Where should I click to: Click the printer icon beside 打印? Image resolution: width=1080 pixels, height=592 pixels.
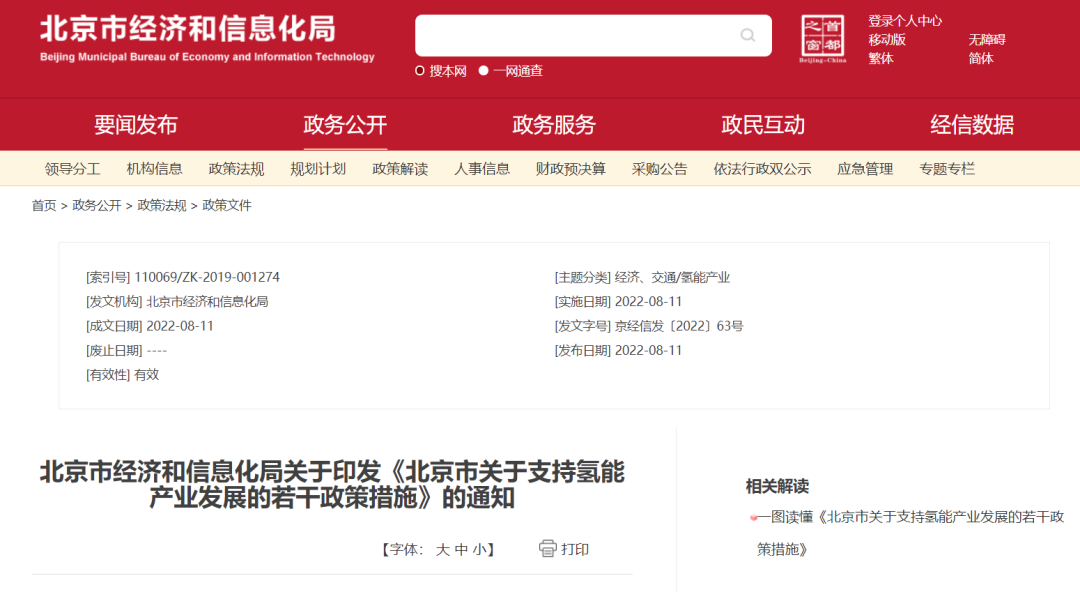click(x=548, y=549)
